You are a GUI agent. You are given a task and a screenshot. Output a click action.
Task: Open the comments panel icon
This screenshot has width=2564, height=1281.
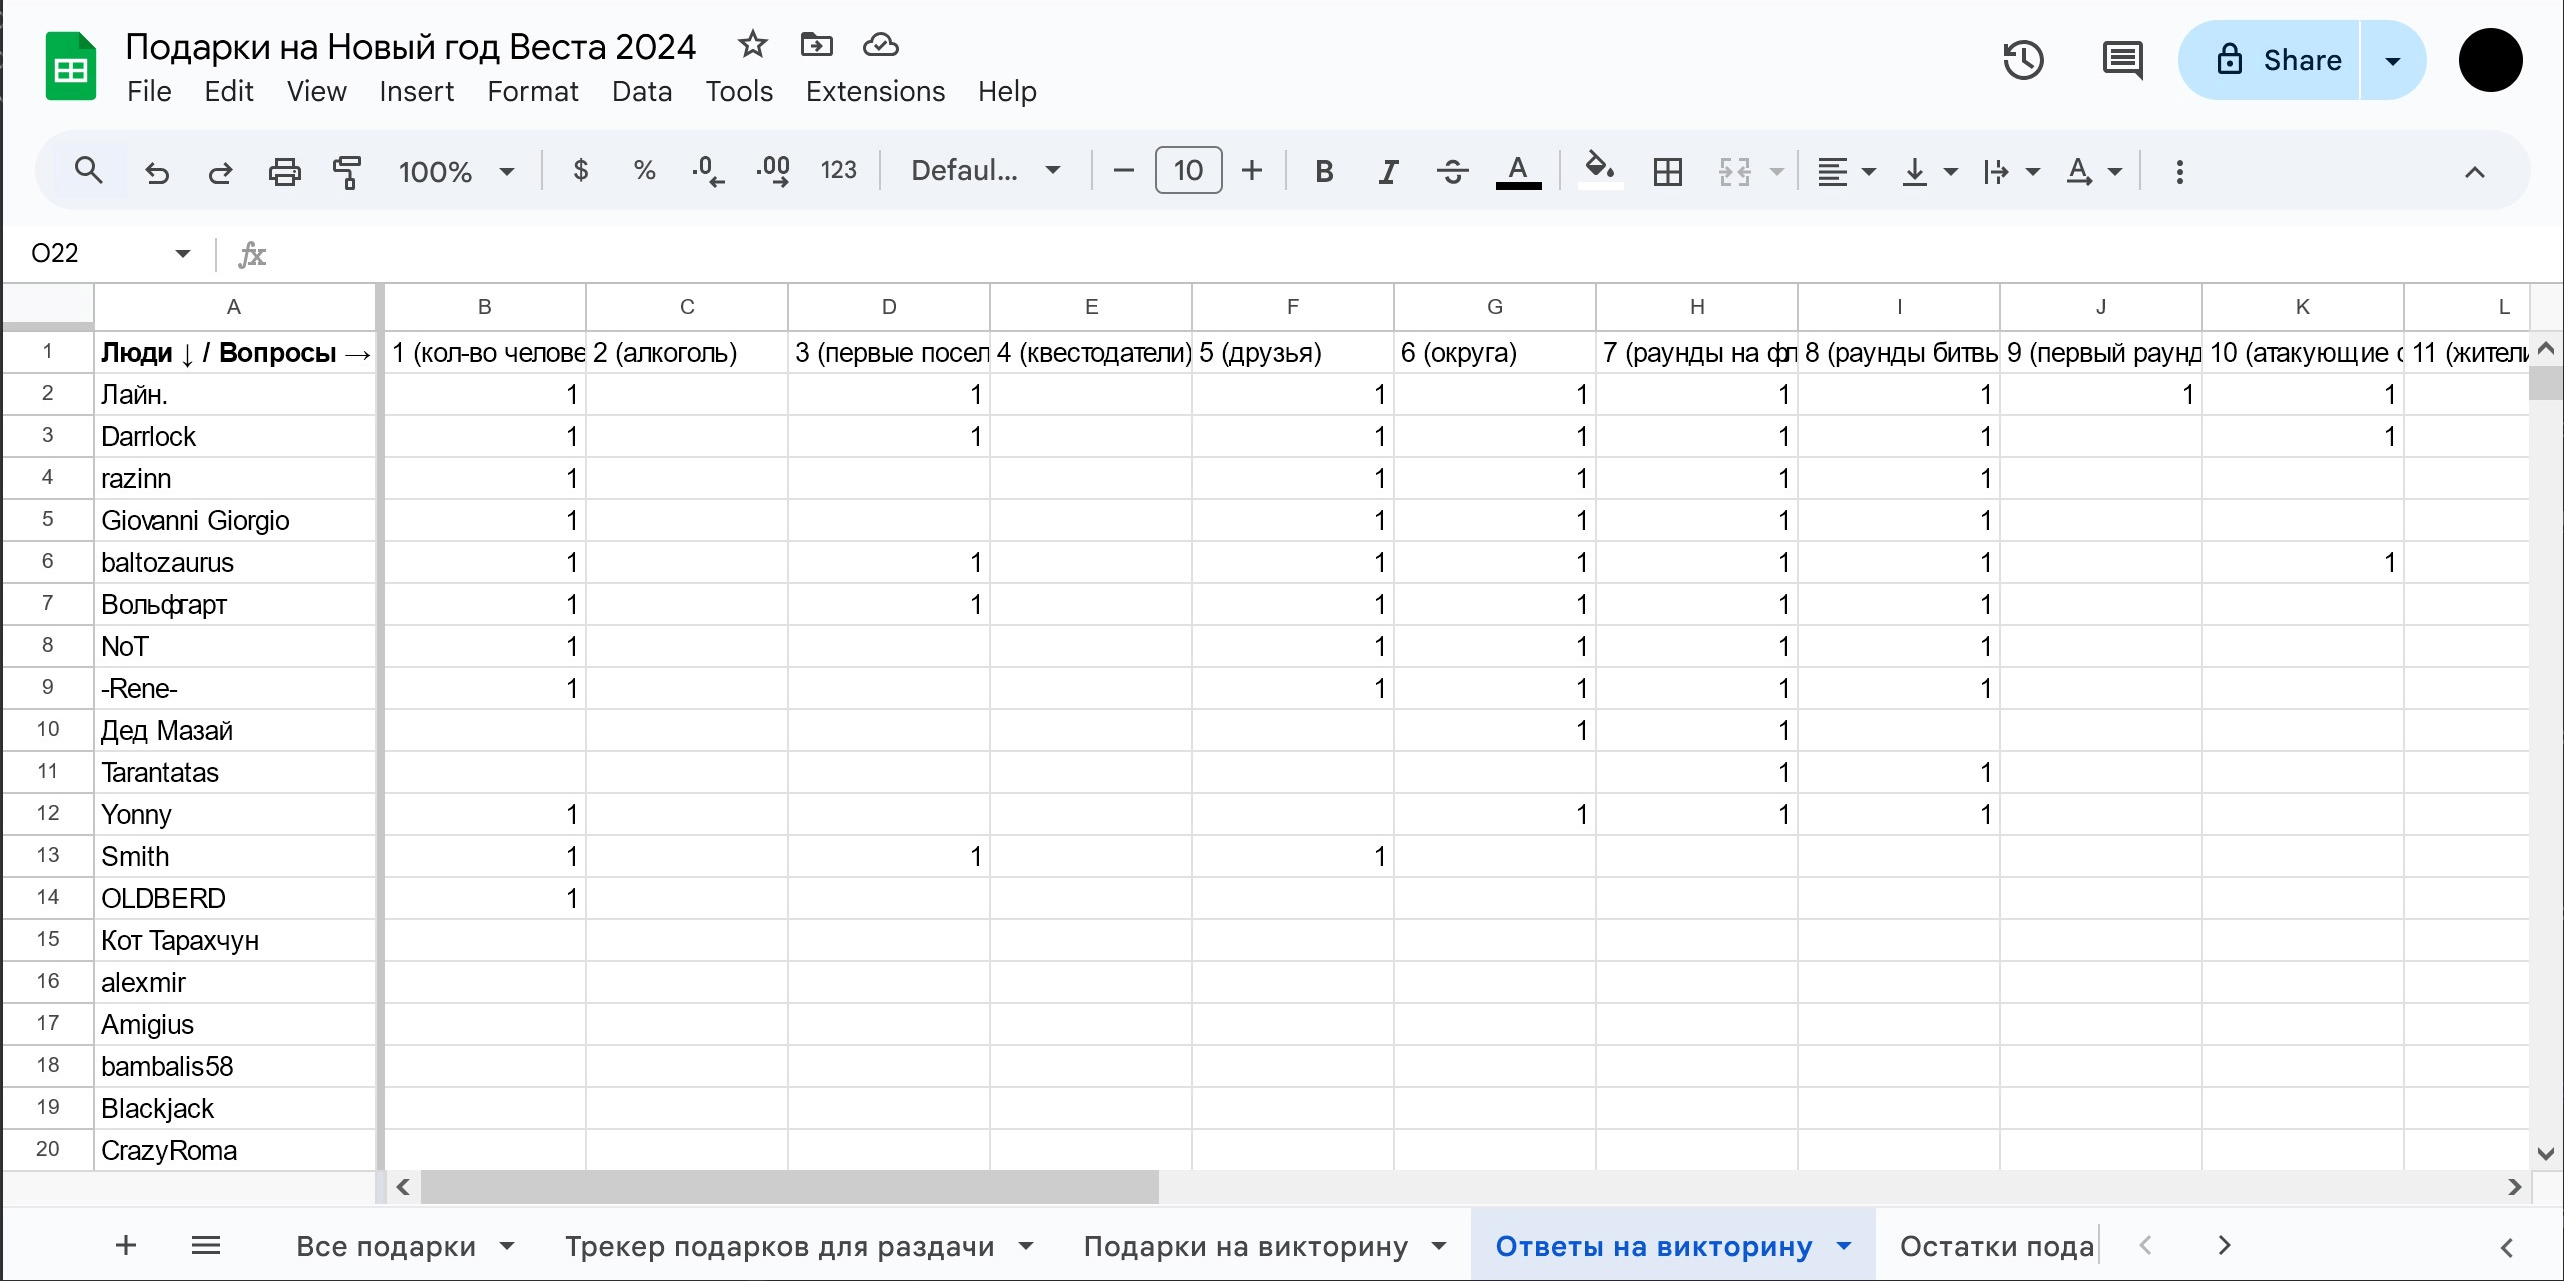pos(2122,60)
